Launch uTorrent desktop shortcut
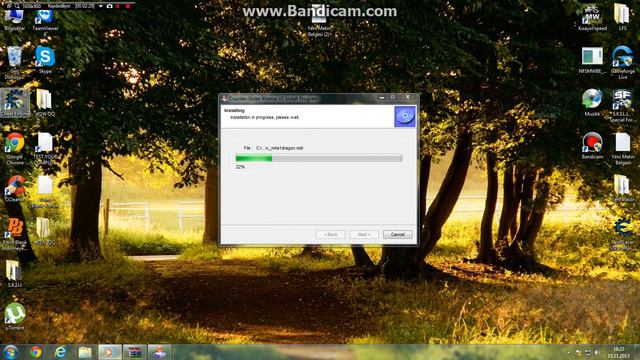640x360 pixels. coord(15,316)
